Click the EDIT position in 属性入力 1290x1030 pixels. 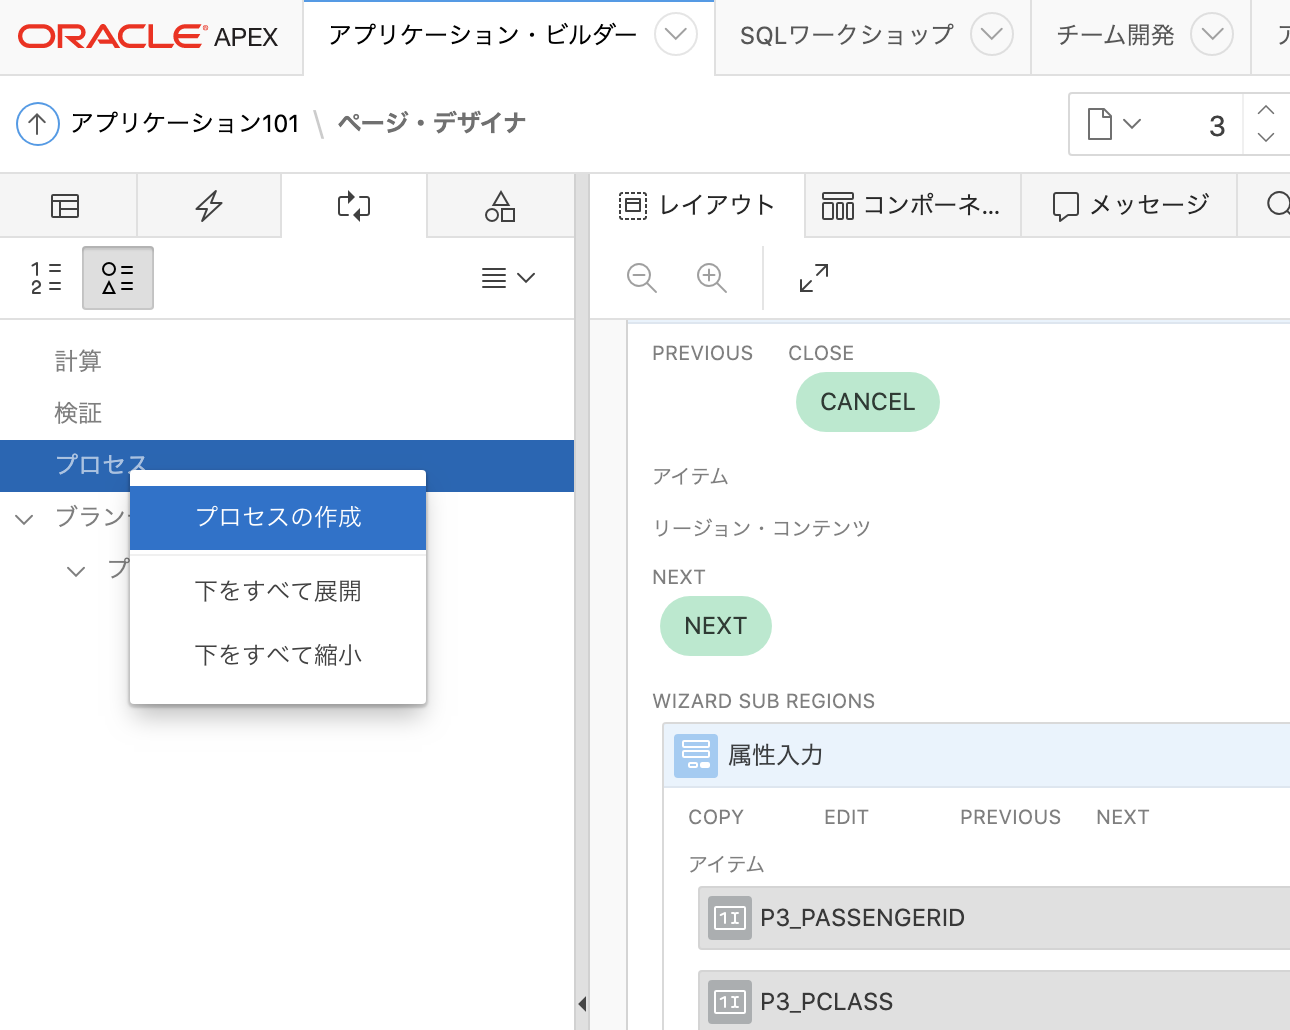pos(846,817)
